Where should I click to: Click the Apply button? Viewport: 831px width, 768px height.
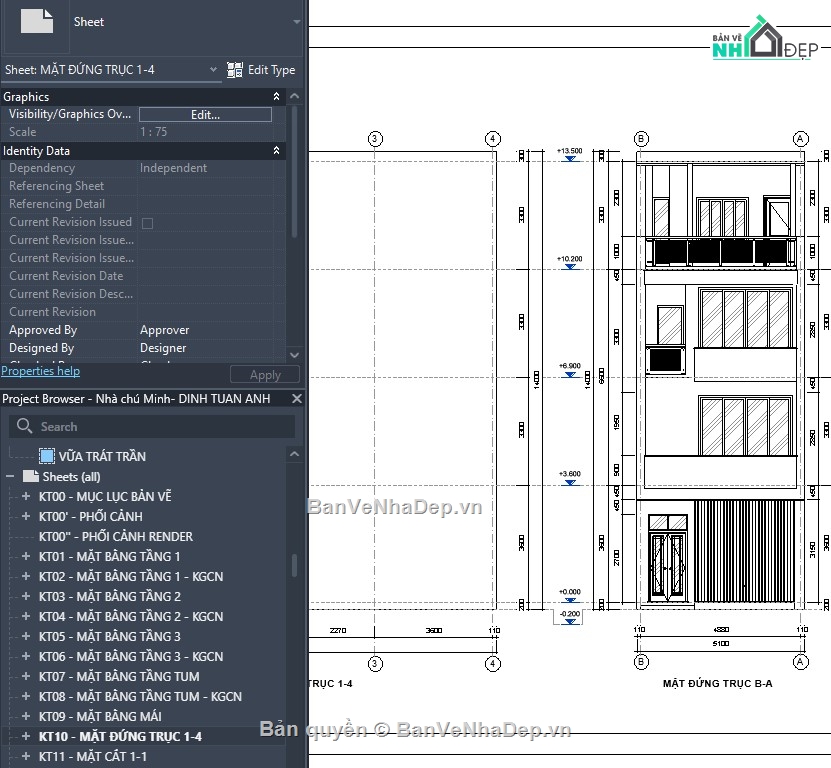click(265, 375)
